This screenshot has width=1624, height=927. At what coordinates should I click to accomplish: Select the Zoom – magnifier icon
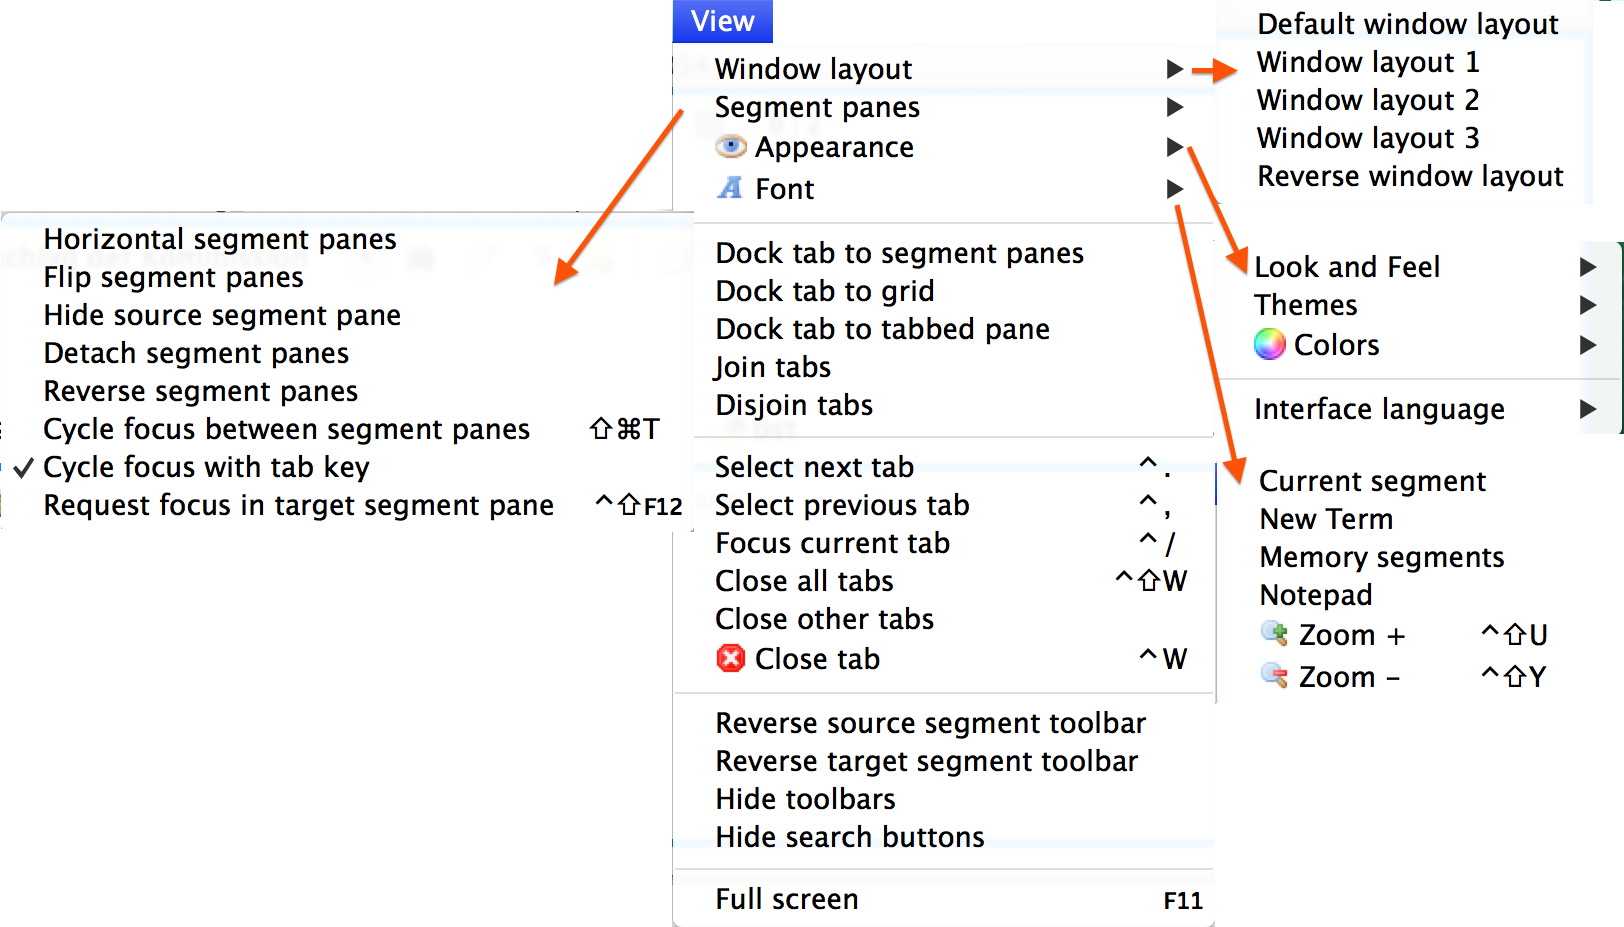coord(1274,676)
